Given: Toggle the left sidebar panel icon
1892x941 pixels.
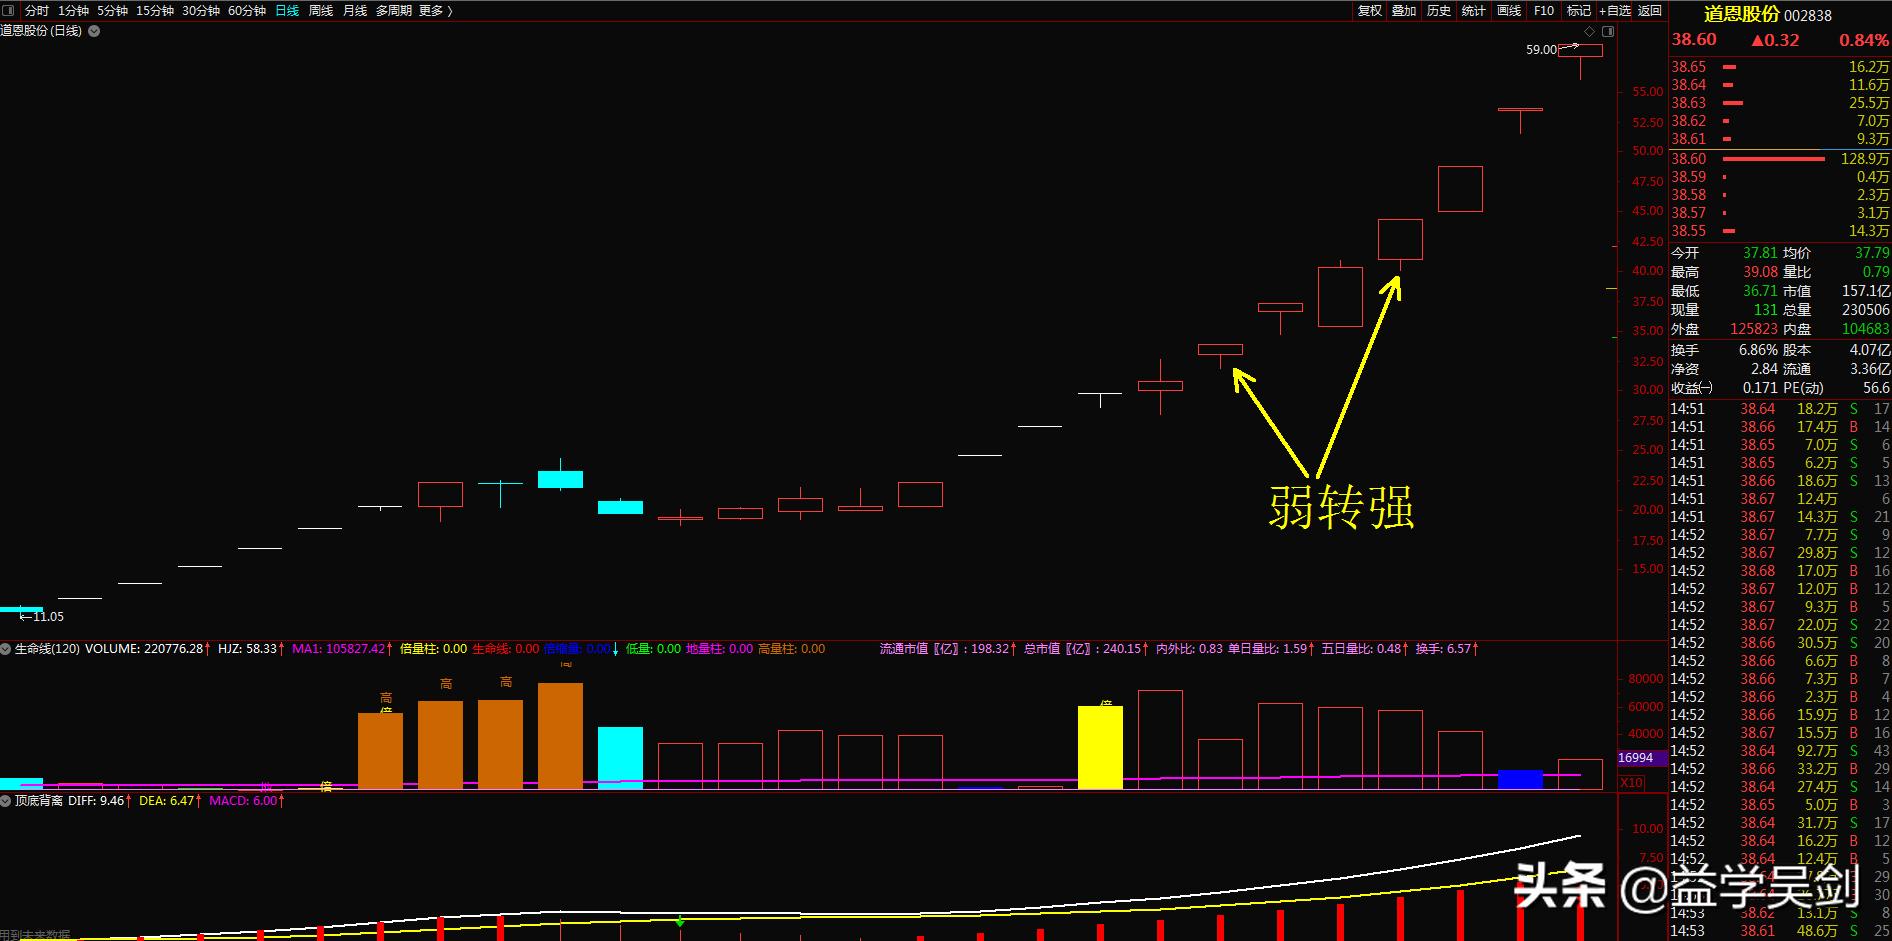Looking at the screenshot, I should pos(9,10).
